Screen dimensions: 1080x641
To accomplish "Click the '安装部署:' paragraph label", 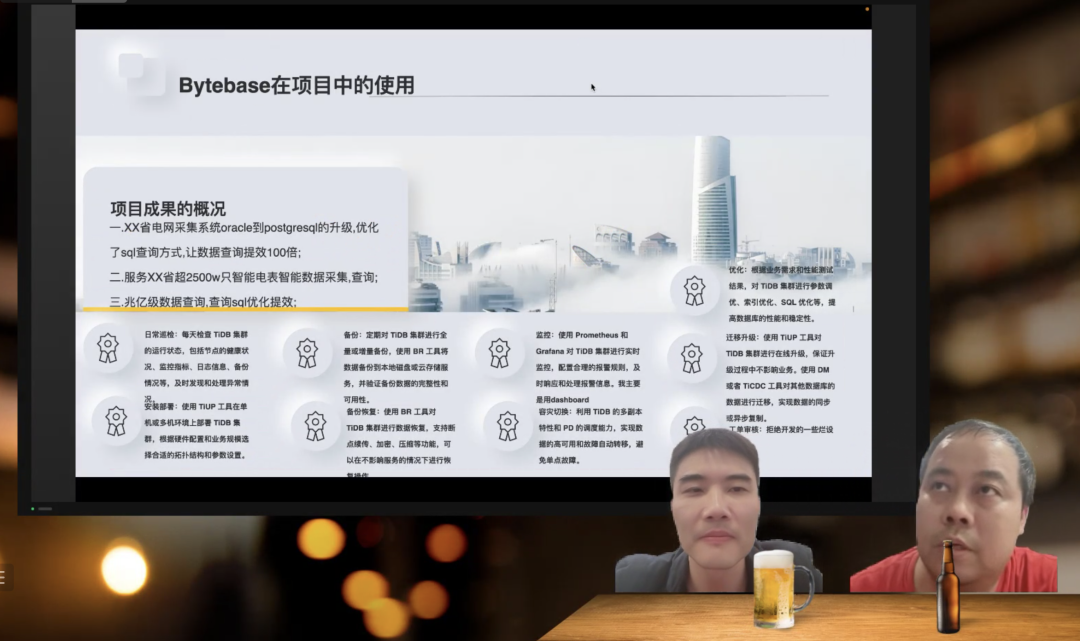I will (162, 407).
